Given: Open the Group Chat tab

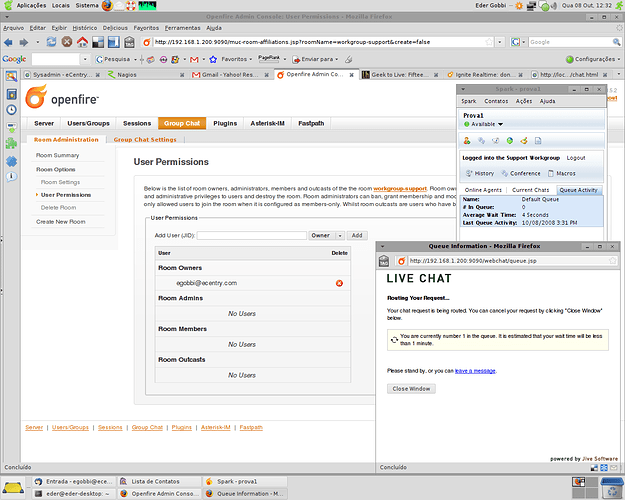Looking at the screenshot, I should pyautogui.click(x=182, y=124).
